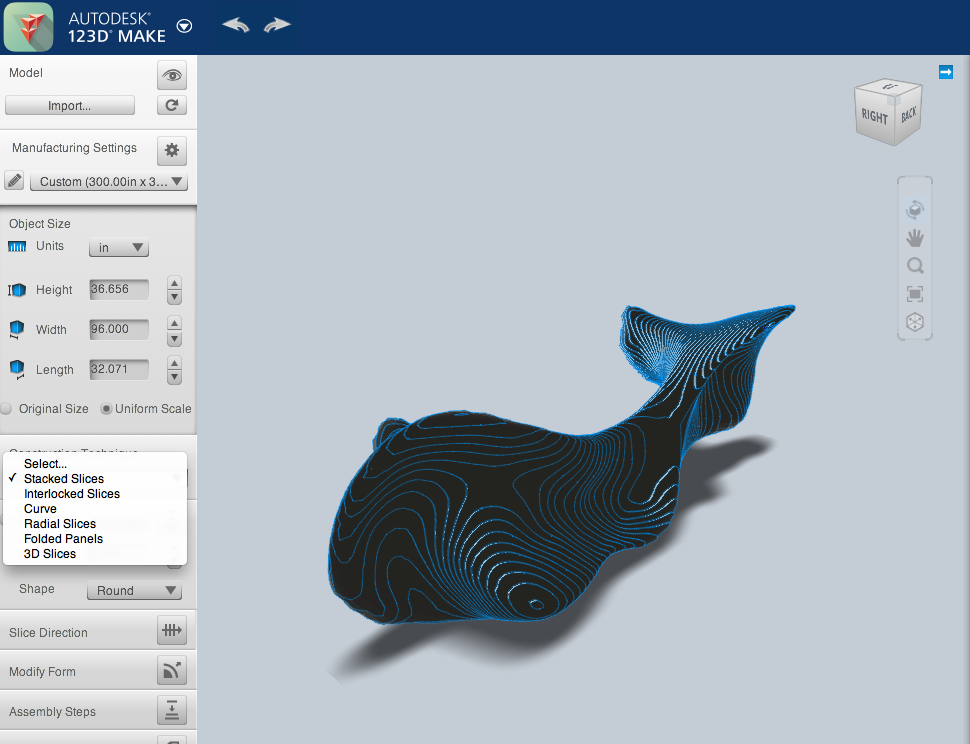Click the Fit to view icon
The image size is (970, 744).
[x=915, y=294]
